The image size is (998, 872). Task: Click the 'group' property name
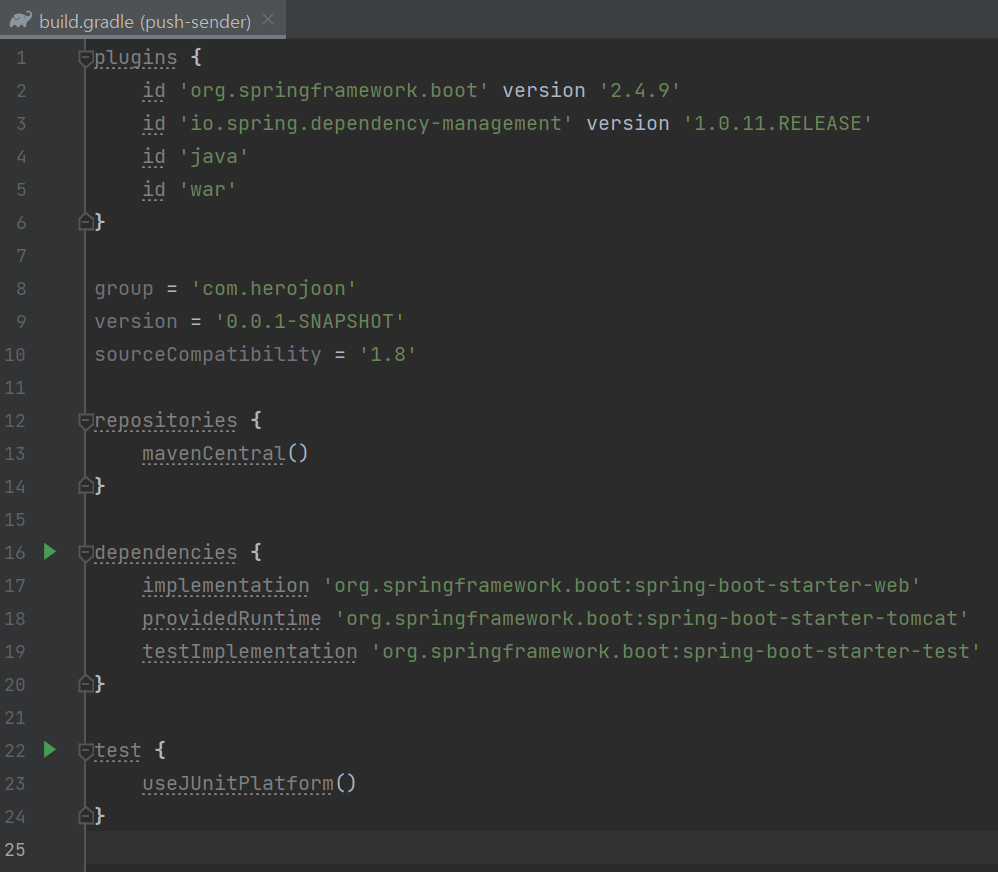[x=124, y=289]
